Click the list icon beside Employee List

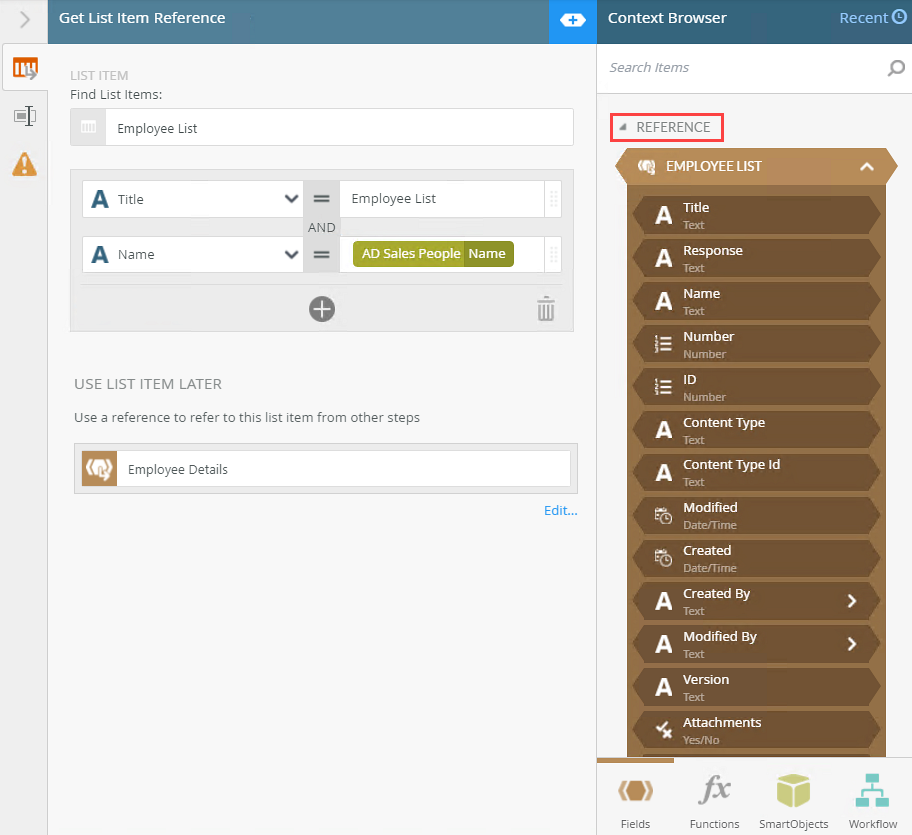coord(88,127)
